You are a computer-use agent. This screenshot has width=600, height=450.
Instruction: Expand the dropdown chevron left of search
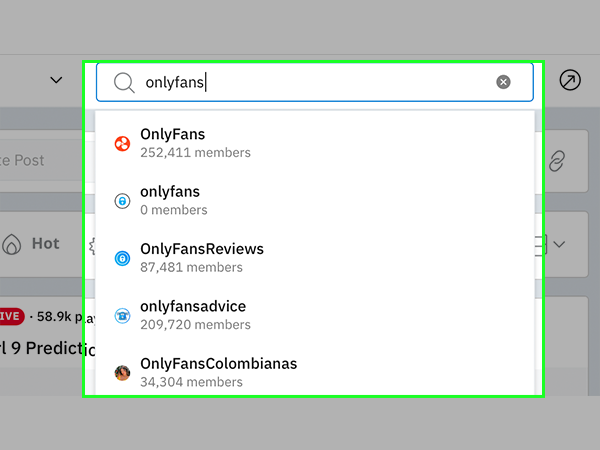(x=56, y=80)
